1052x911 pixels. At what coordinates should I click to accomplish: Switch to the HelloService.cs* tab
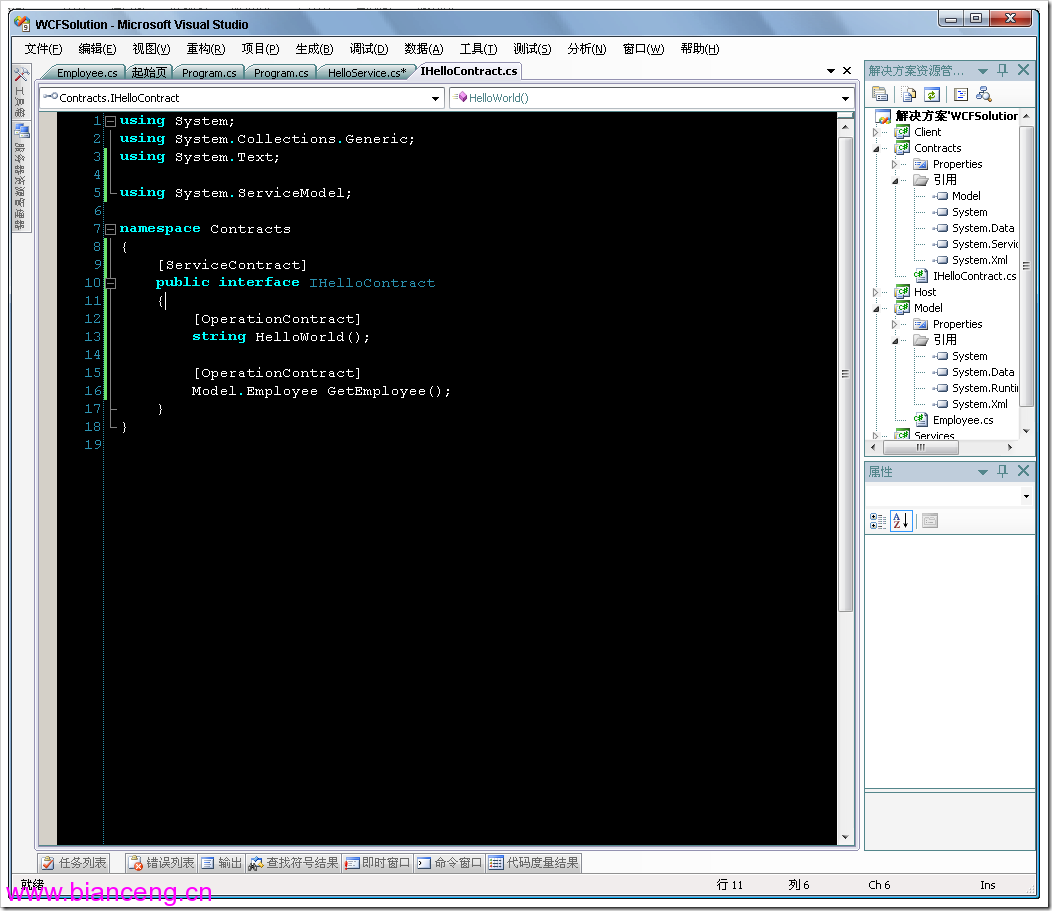pos(366,72)
